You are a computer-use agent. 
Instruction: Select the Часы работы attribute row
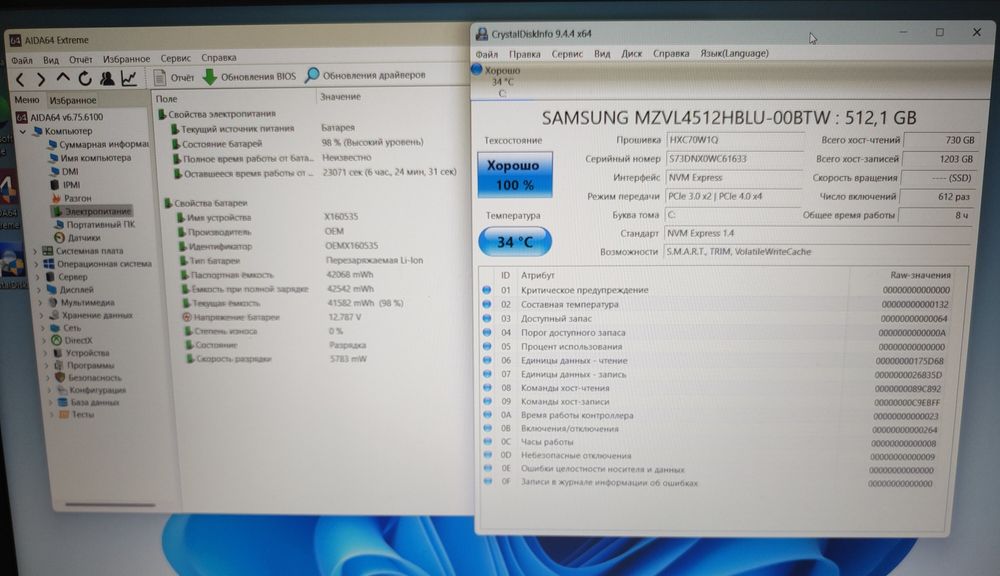710,442
